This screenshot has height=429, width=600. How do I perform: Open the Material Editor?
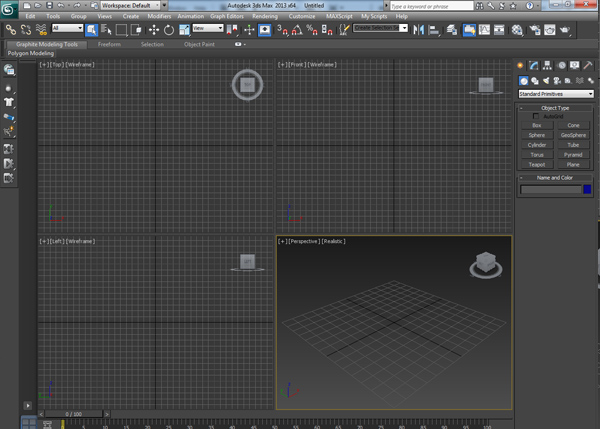coord(517,29)
